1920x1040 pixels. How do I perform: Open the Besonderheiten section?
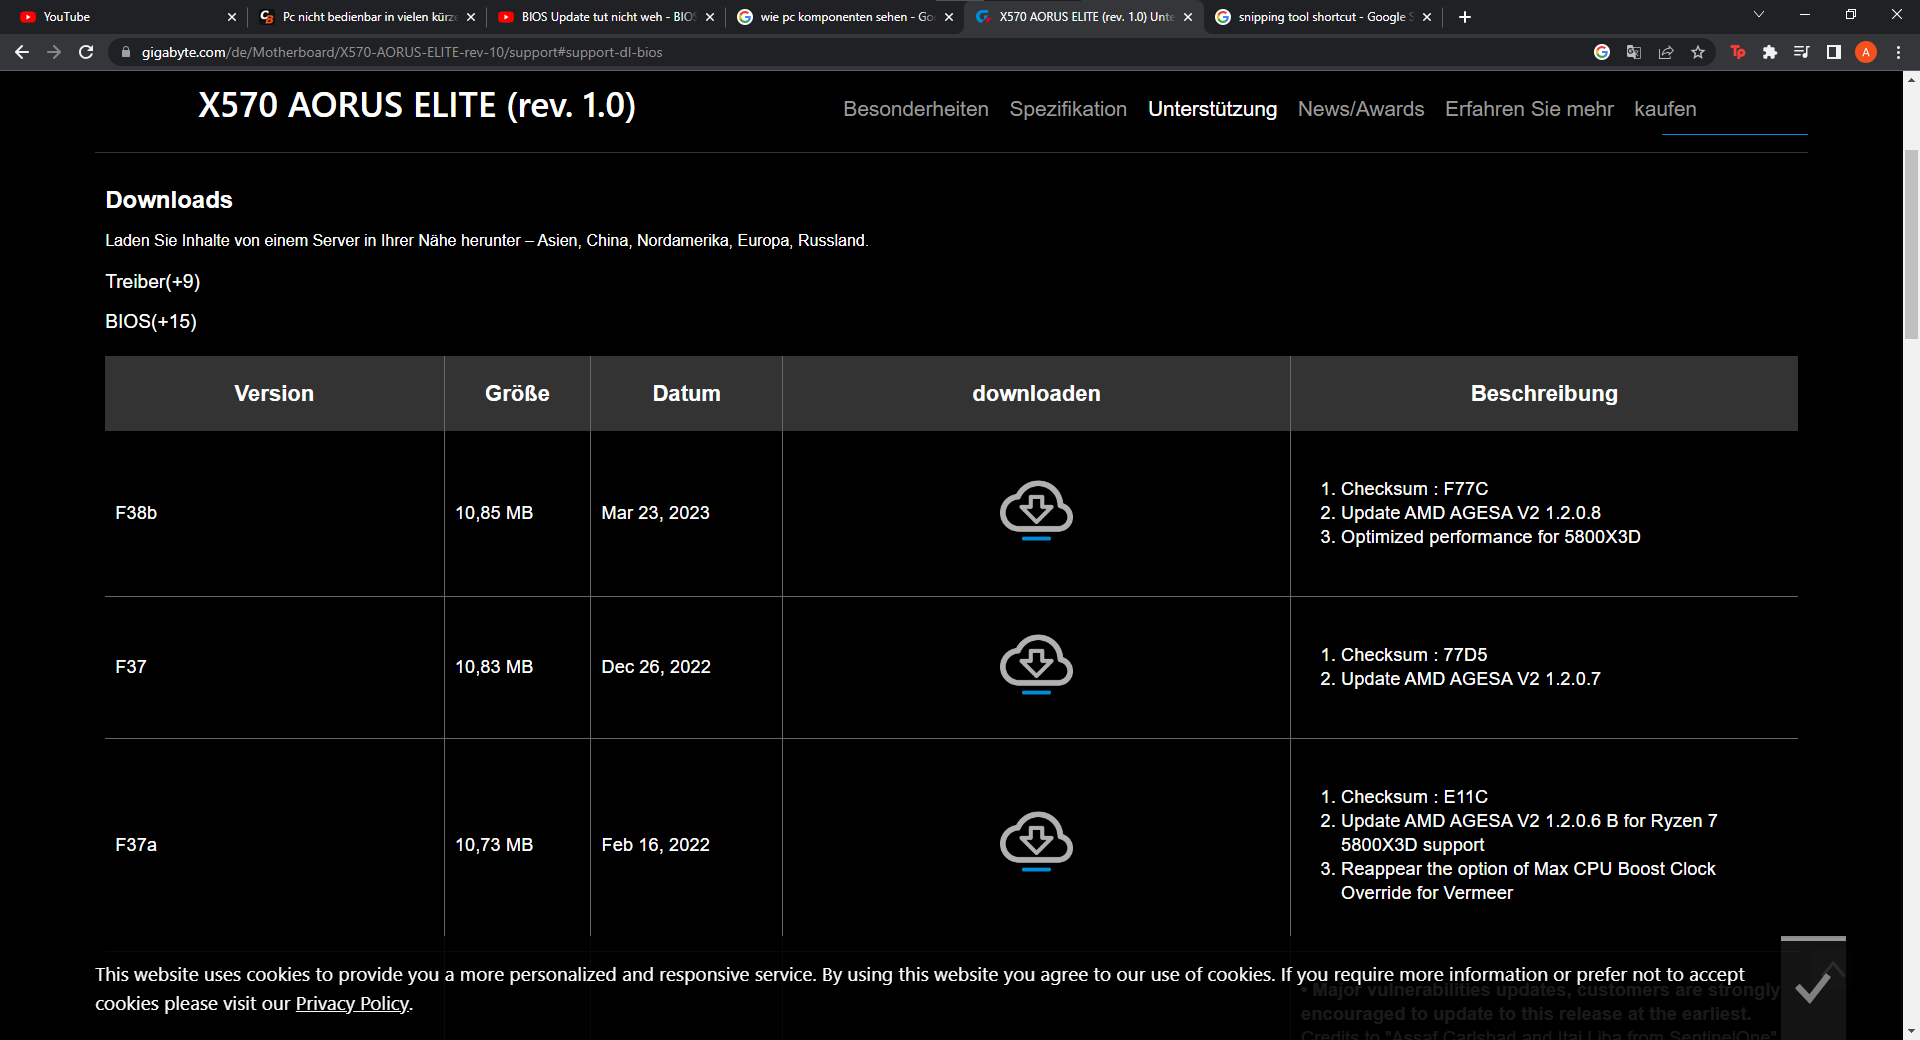coord(916,109)
